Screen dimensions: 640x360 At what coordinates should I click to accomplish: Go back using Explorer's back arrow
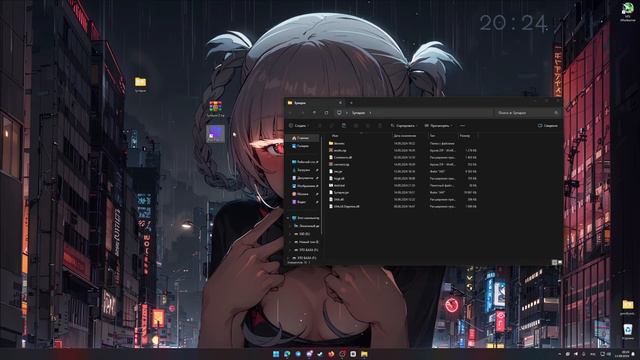point(291,113)
